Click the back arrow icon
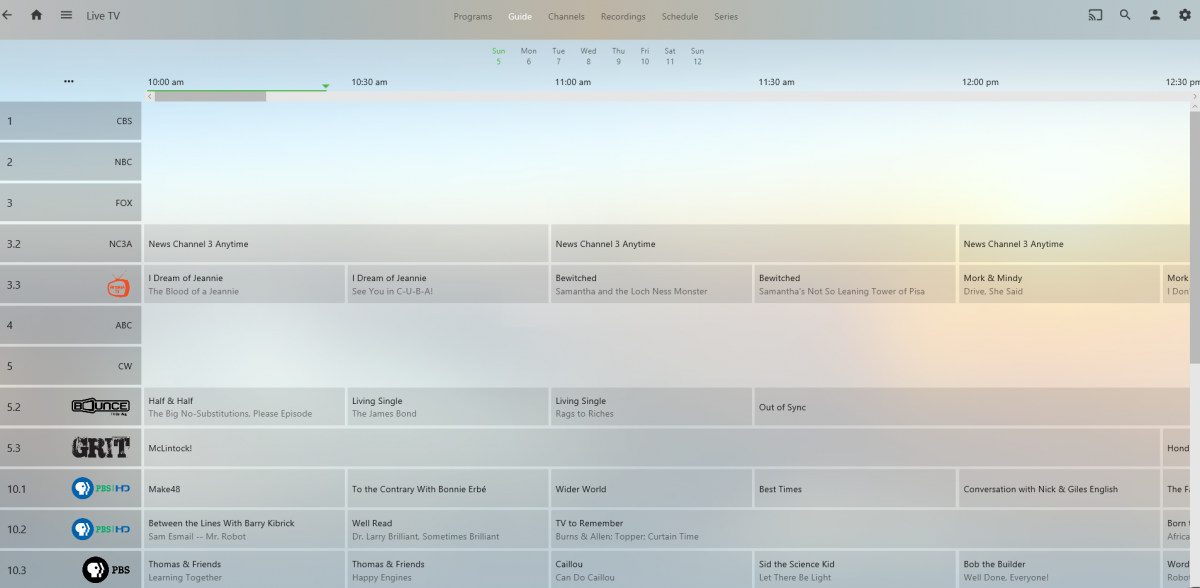This screenshot has height=588, width=1200. (x=8, y=15)
